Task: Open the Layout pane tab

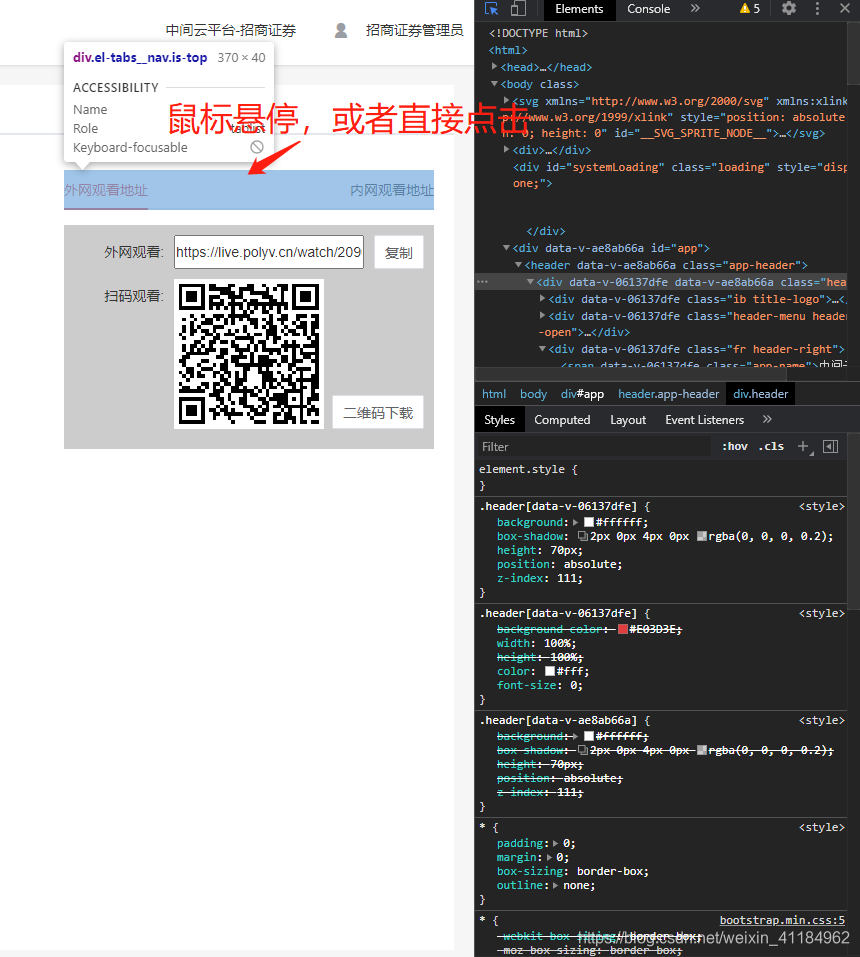Action: pyautogui.click(x=627, y=420)
